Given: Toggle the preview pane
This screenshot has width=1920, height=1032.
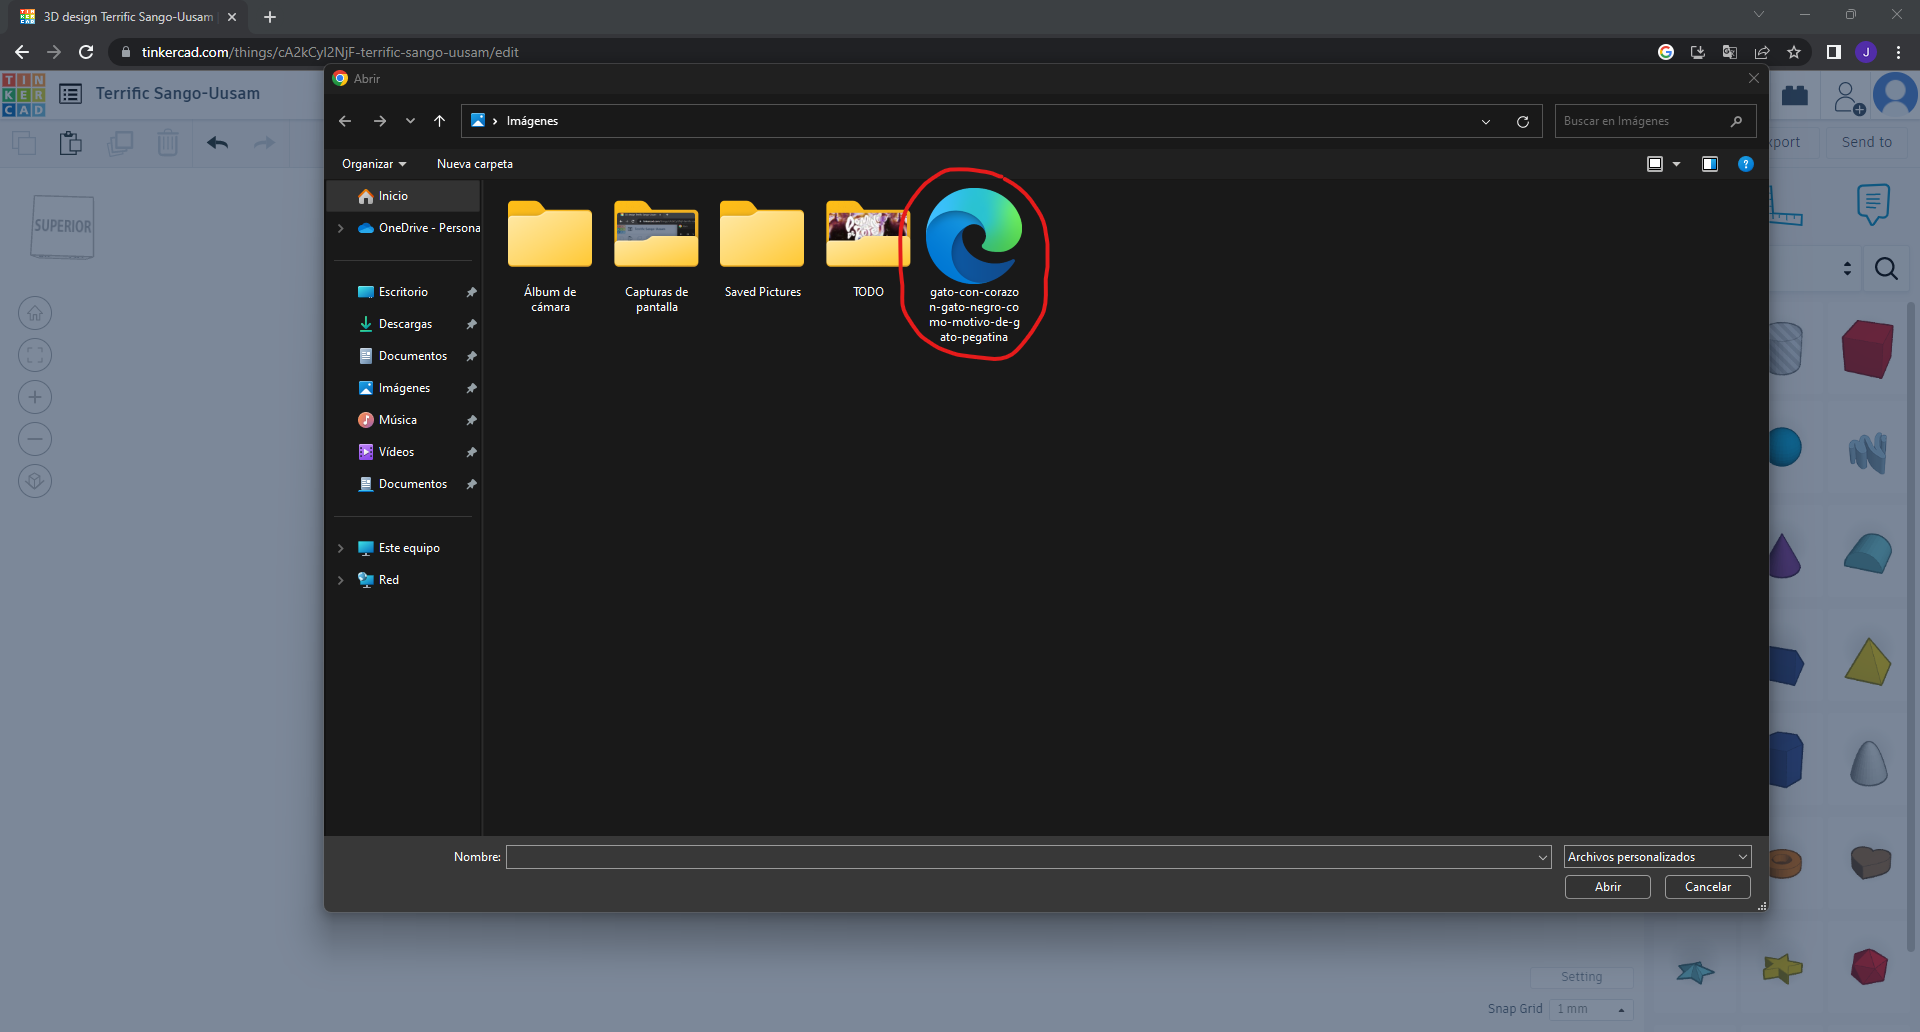Looking at the screenshot, I should tap(1710, 164).
